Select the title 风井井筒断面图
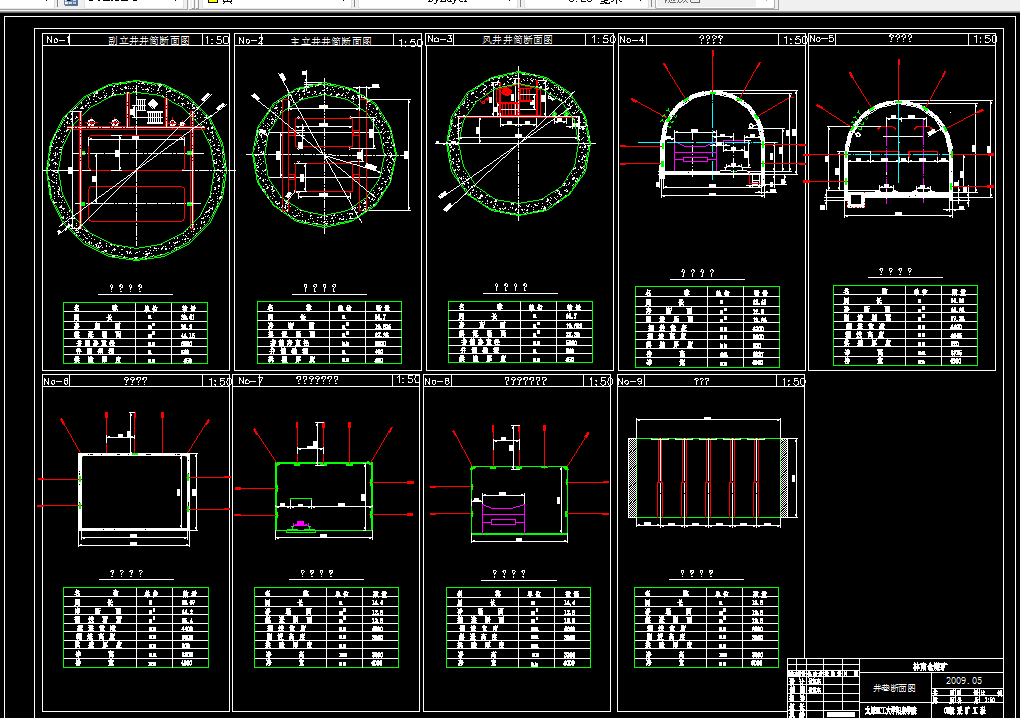The width and height of the screenshot is (1020, 718). [x=518, y=40]
